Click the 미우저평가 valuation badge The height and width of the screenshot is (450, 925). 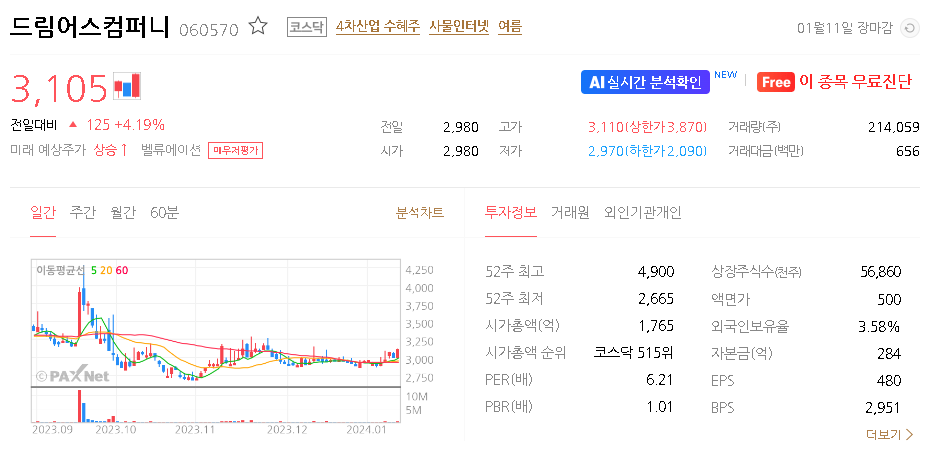point(235,150)
